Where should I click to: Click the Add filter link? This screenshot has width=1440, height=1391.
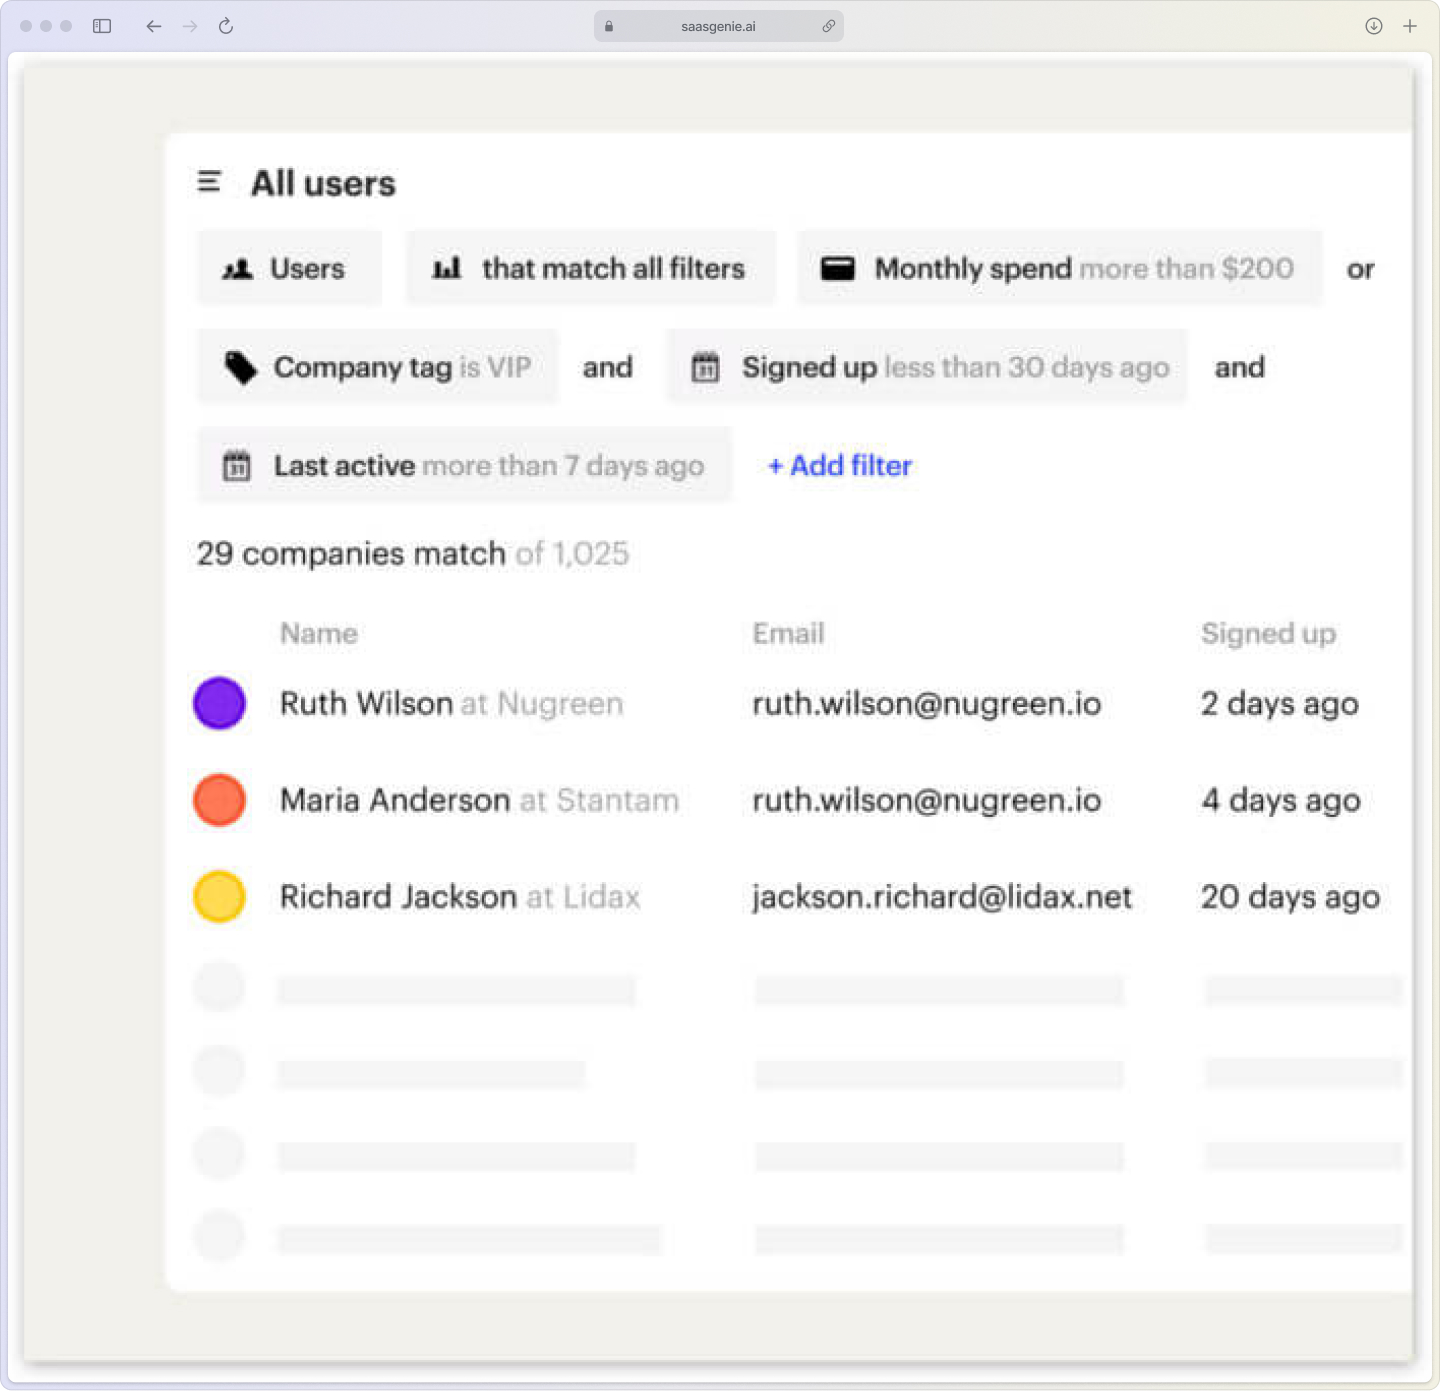(839, 466)
